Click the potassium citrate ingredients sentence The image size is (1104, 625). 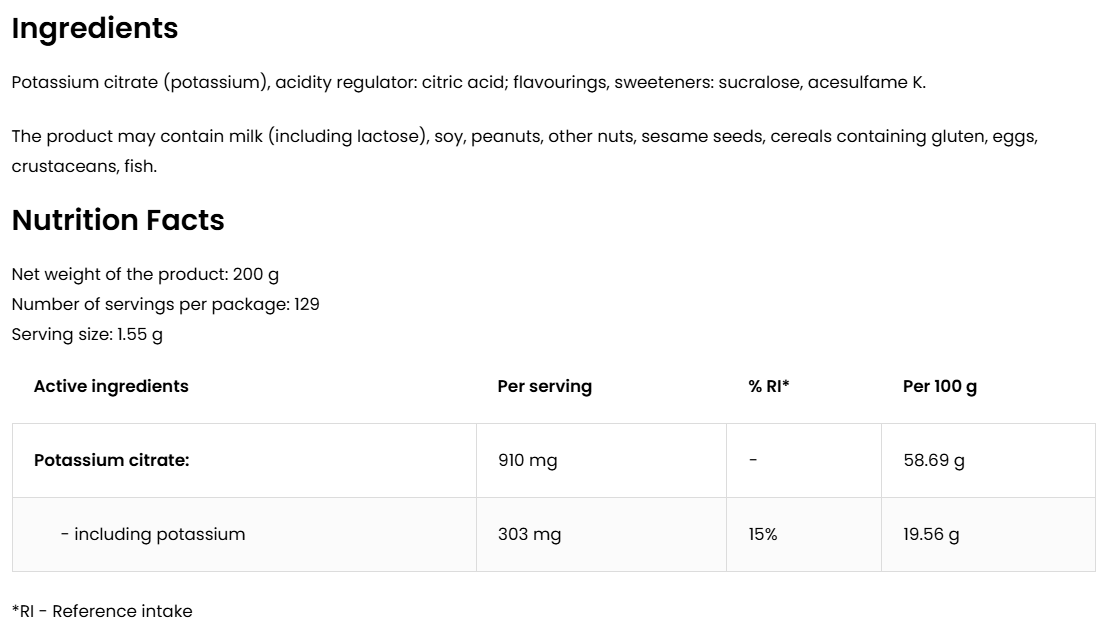[468, 82]
